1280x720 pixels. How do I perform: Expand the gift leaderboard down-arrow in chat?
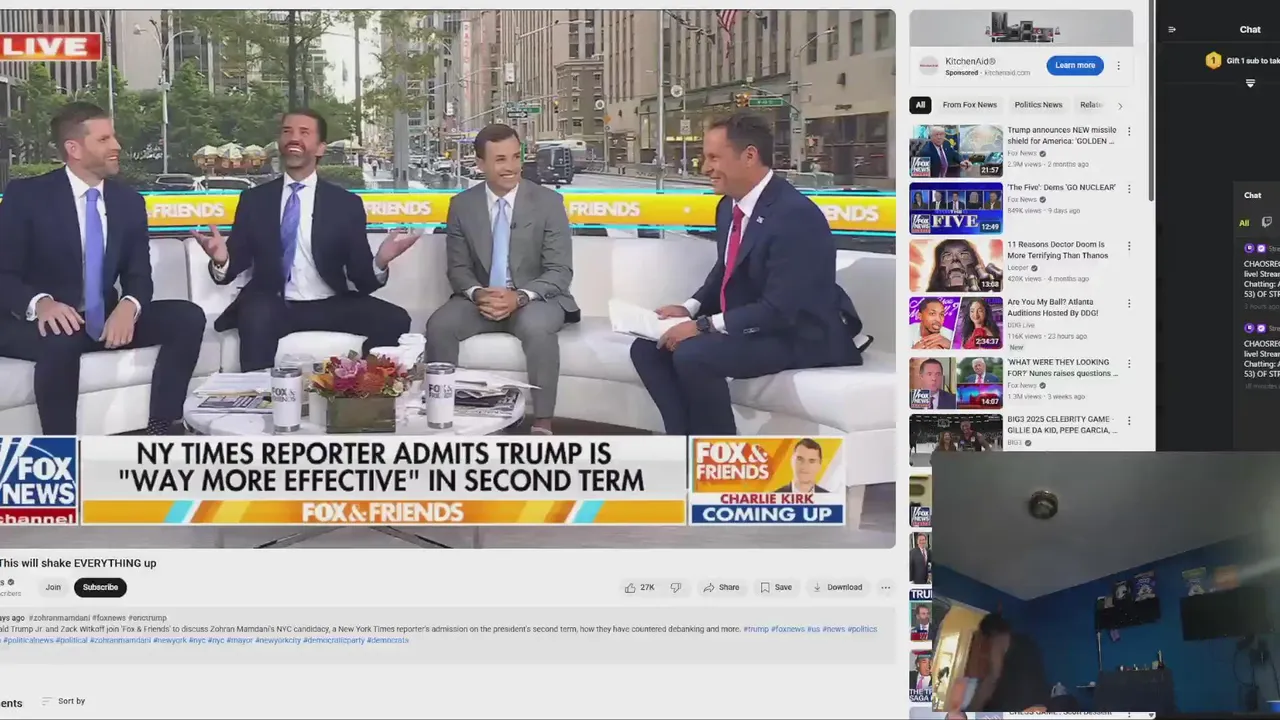[1250, 84]
